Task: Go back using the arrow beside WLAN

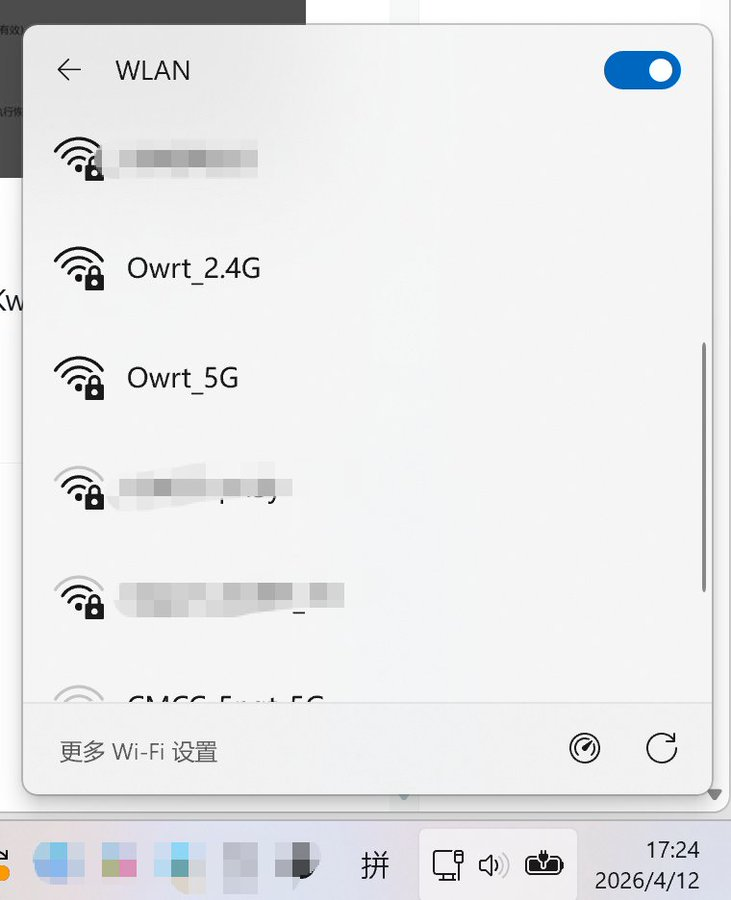Action: pyautogui.click(x=69, y=70)
